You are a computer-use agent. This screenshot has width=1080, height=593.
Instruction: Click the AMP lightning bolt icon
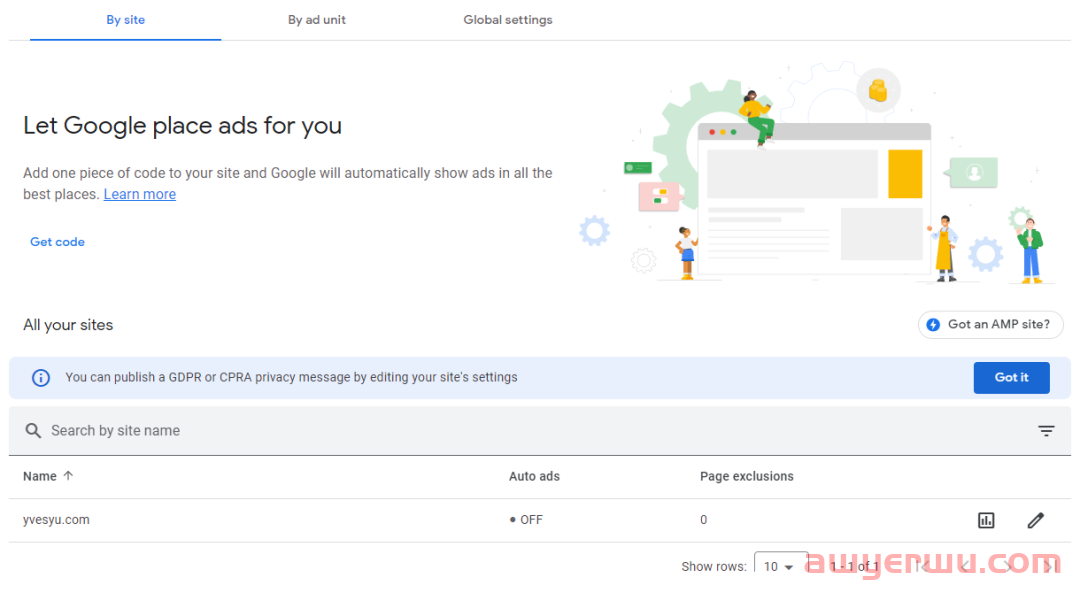[933, 325]
